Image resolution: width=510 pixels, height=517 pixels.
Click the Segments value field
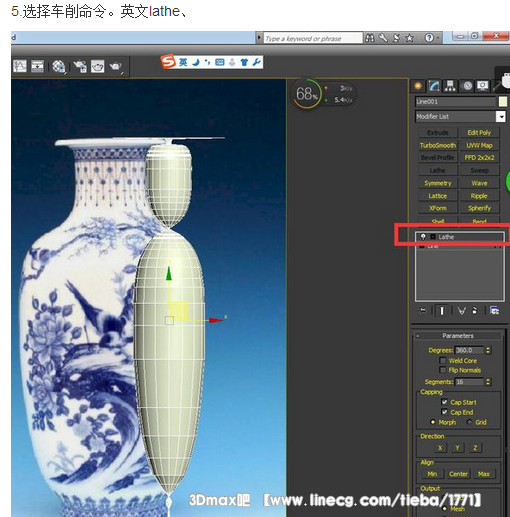click(x=469, y=382)
